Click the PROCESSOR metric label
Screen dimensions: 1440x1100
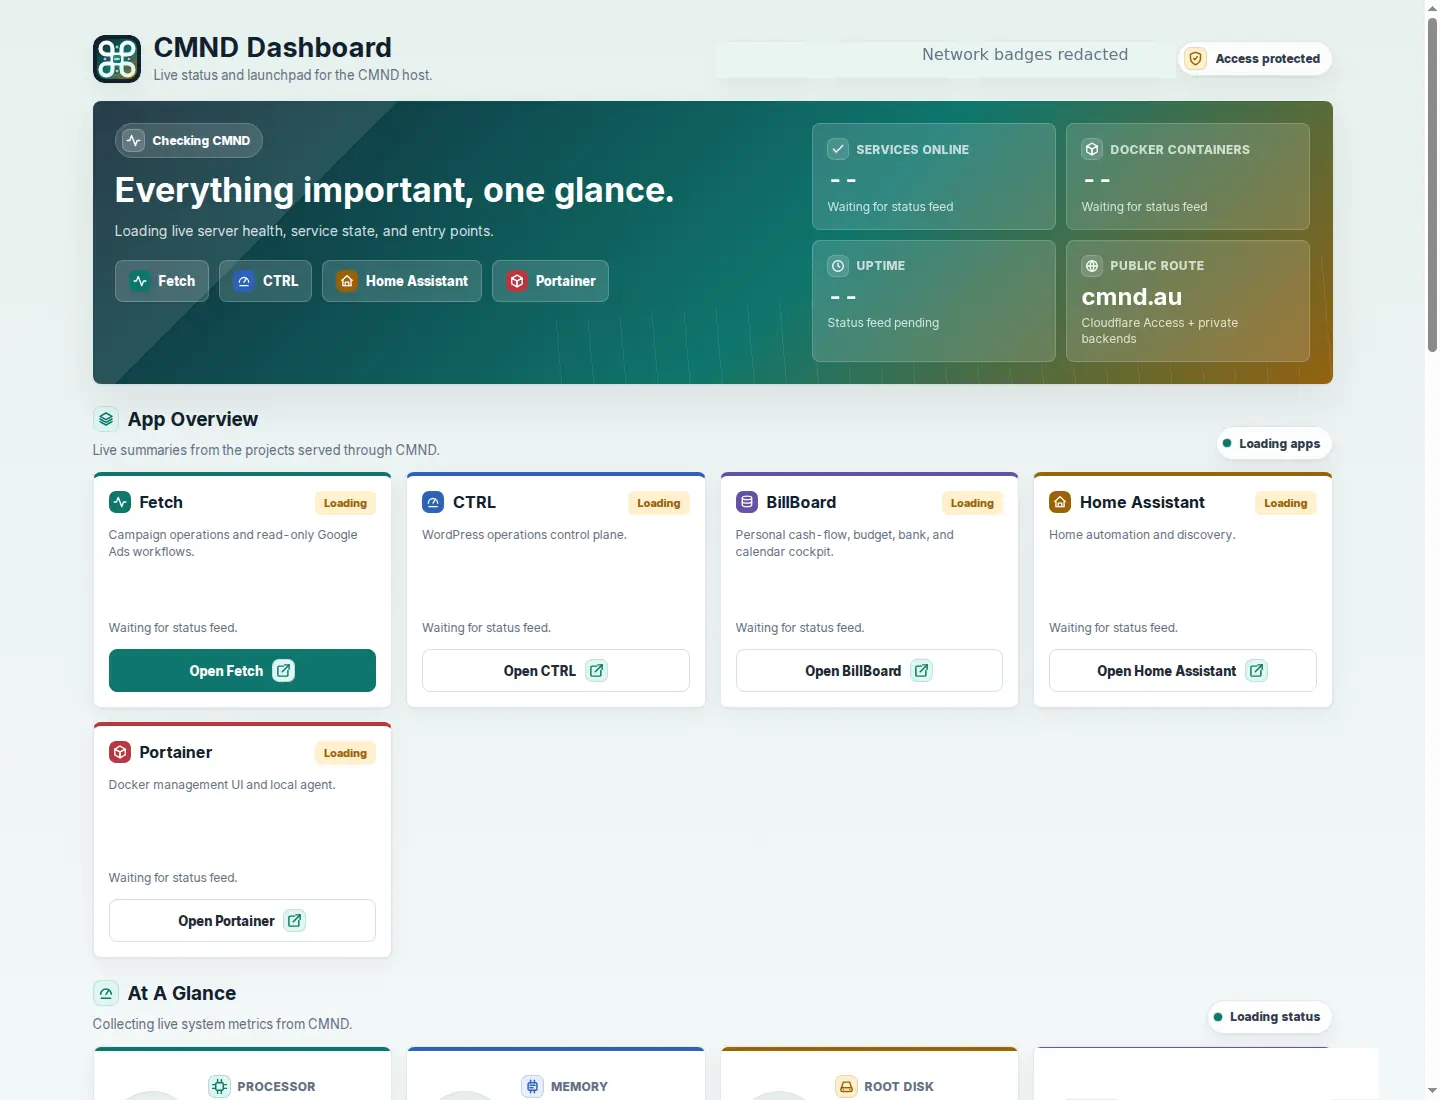pyautogui.click(x=276, y=1087)
